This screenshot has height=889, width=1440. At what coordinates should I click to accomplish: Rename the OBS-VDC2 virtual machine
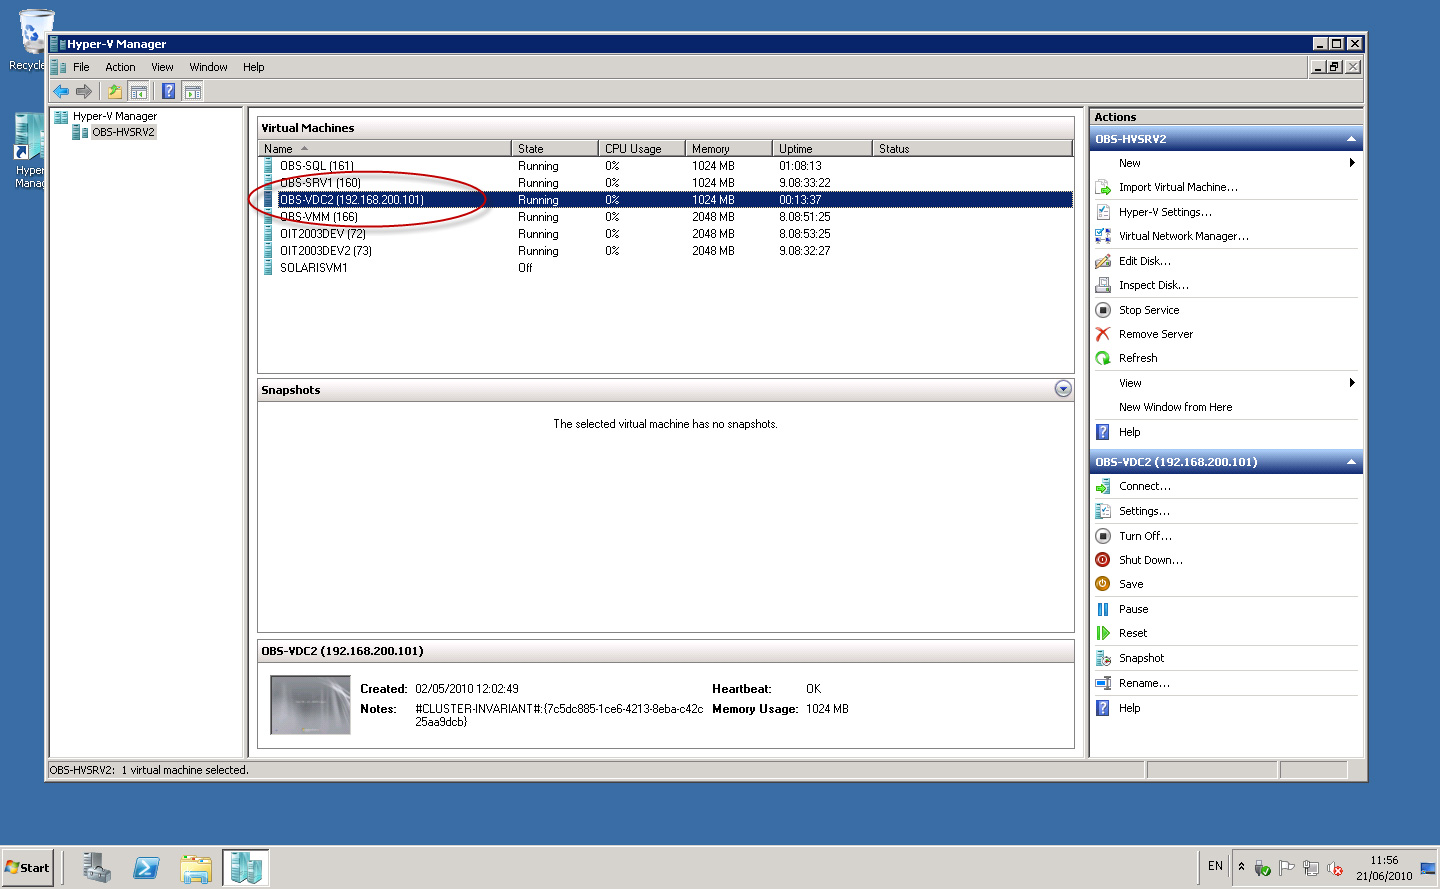pos(1144,682)
